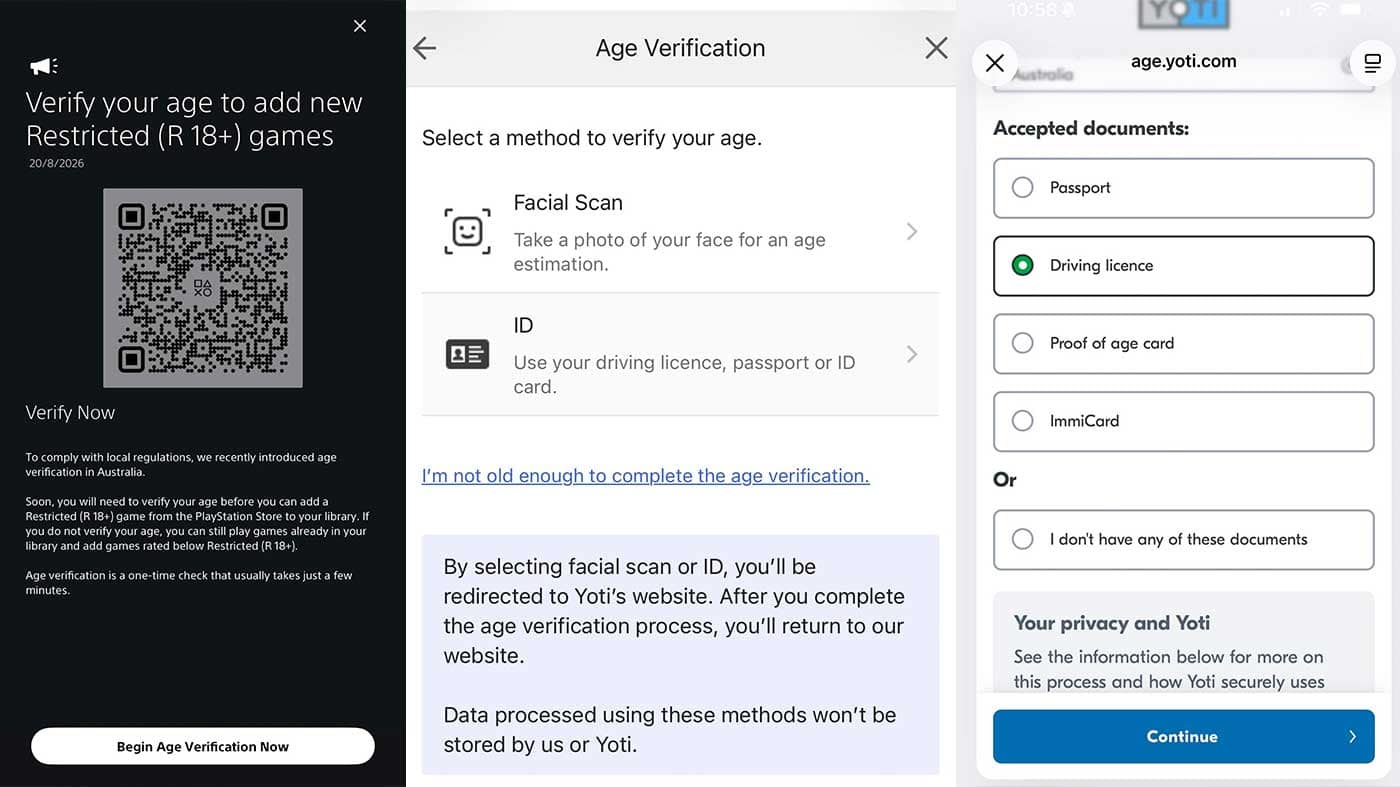Close the PlayStation verify age notice

click(x=360, y=26)
